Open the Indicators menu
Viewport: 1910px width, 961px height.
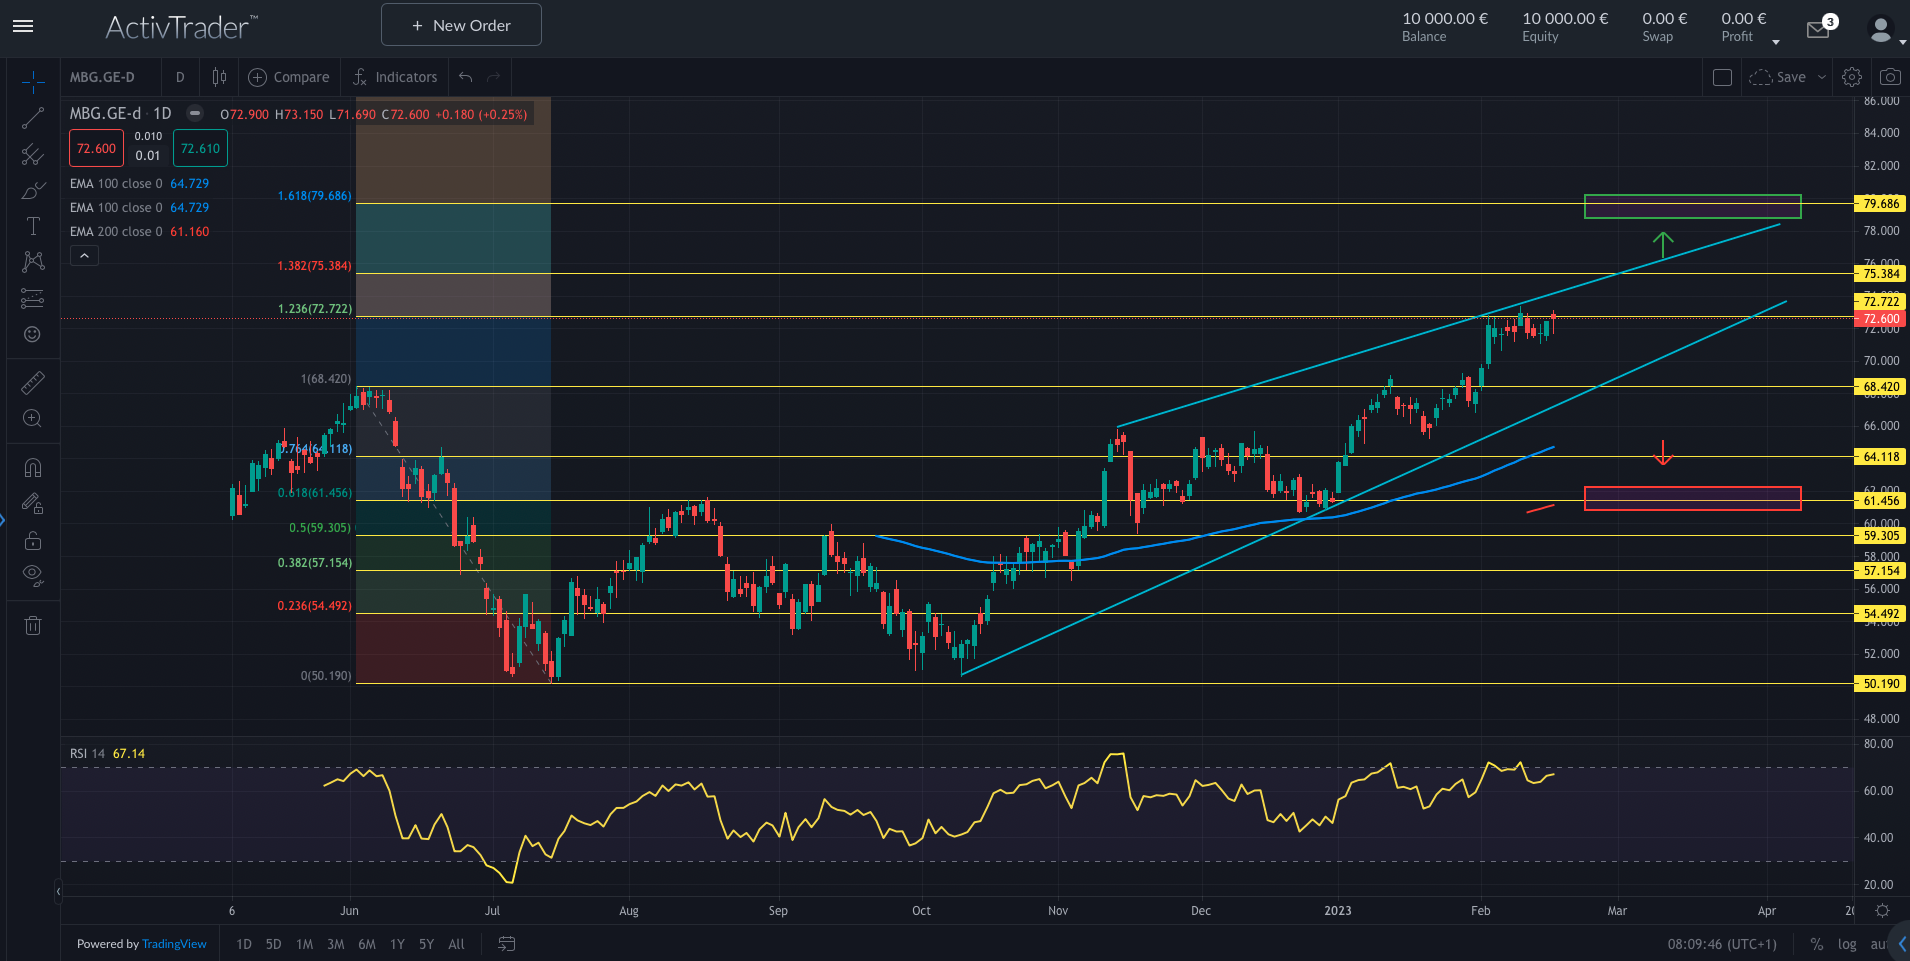point(395,77)
